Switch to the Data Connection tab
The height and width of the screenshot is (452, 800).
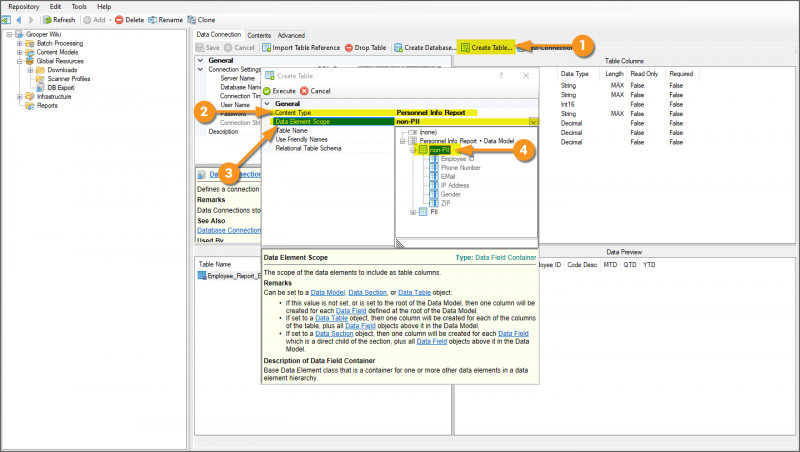(218, 35)
